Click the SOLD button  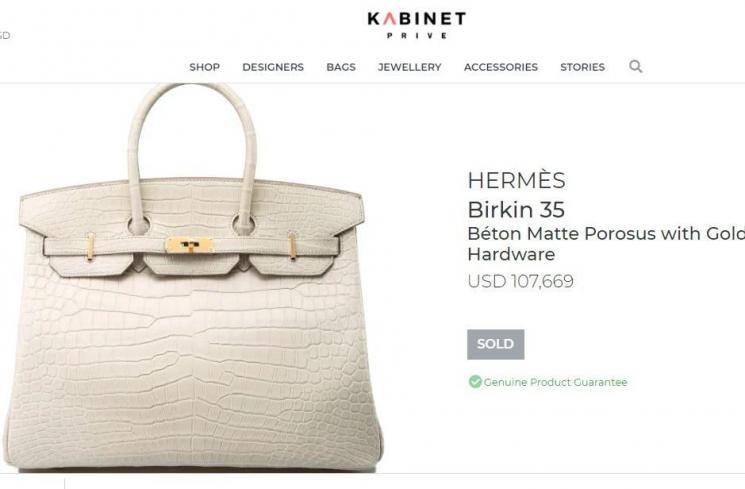(496, 344)
